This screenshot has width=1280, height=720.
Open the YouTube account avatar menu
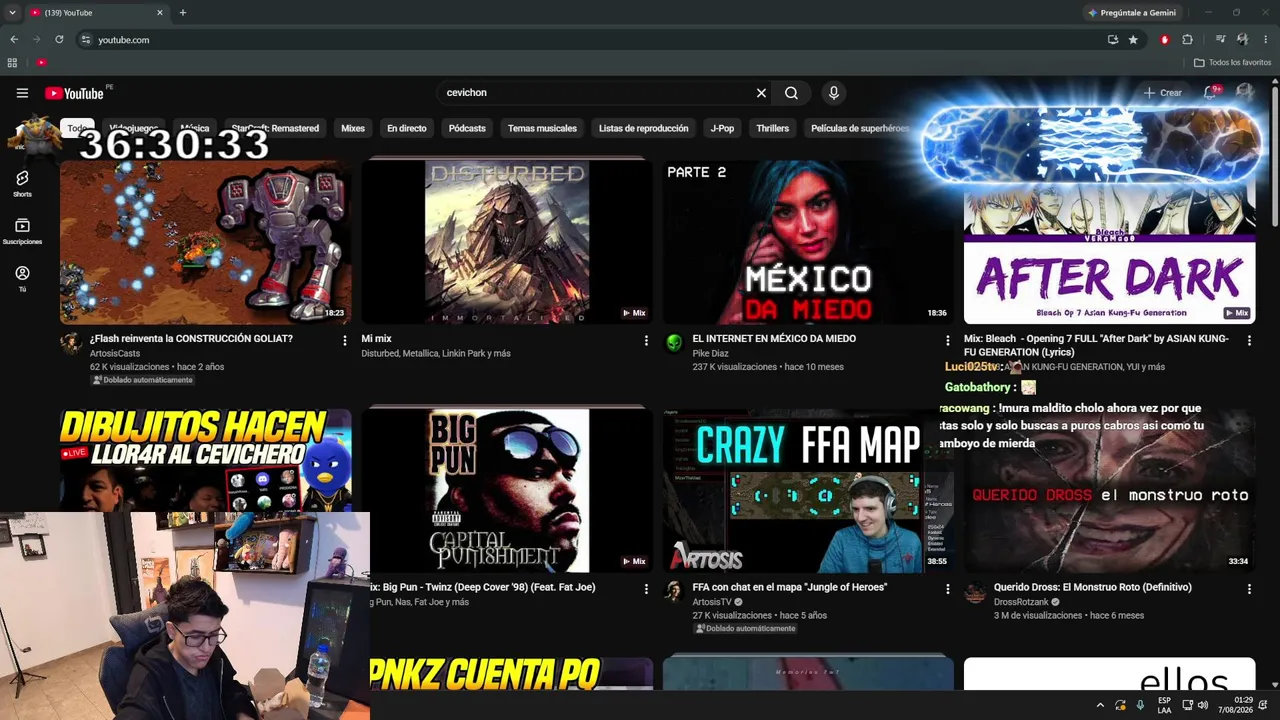click(1245, 93)
